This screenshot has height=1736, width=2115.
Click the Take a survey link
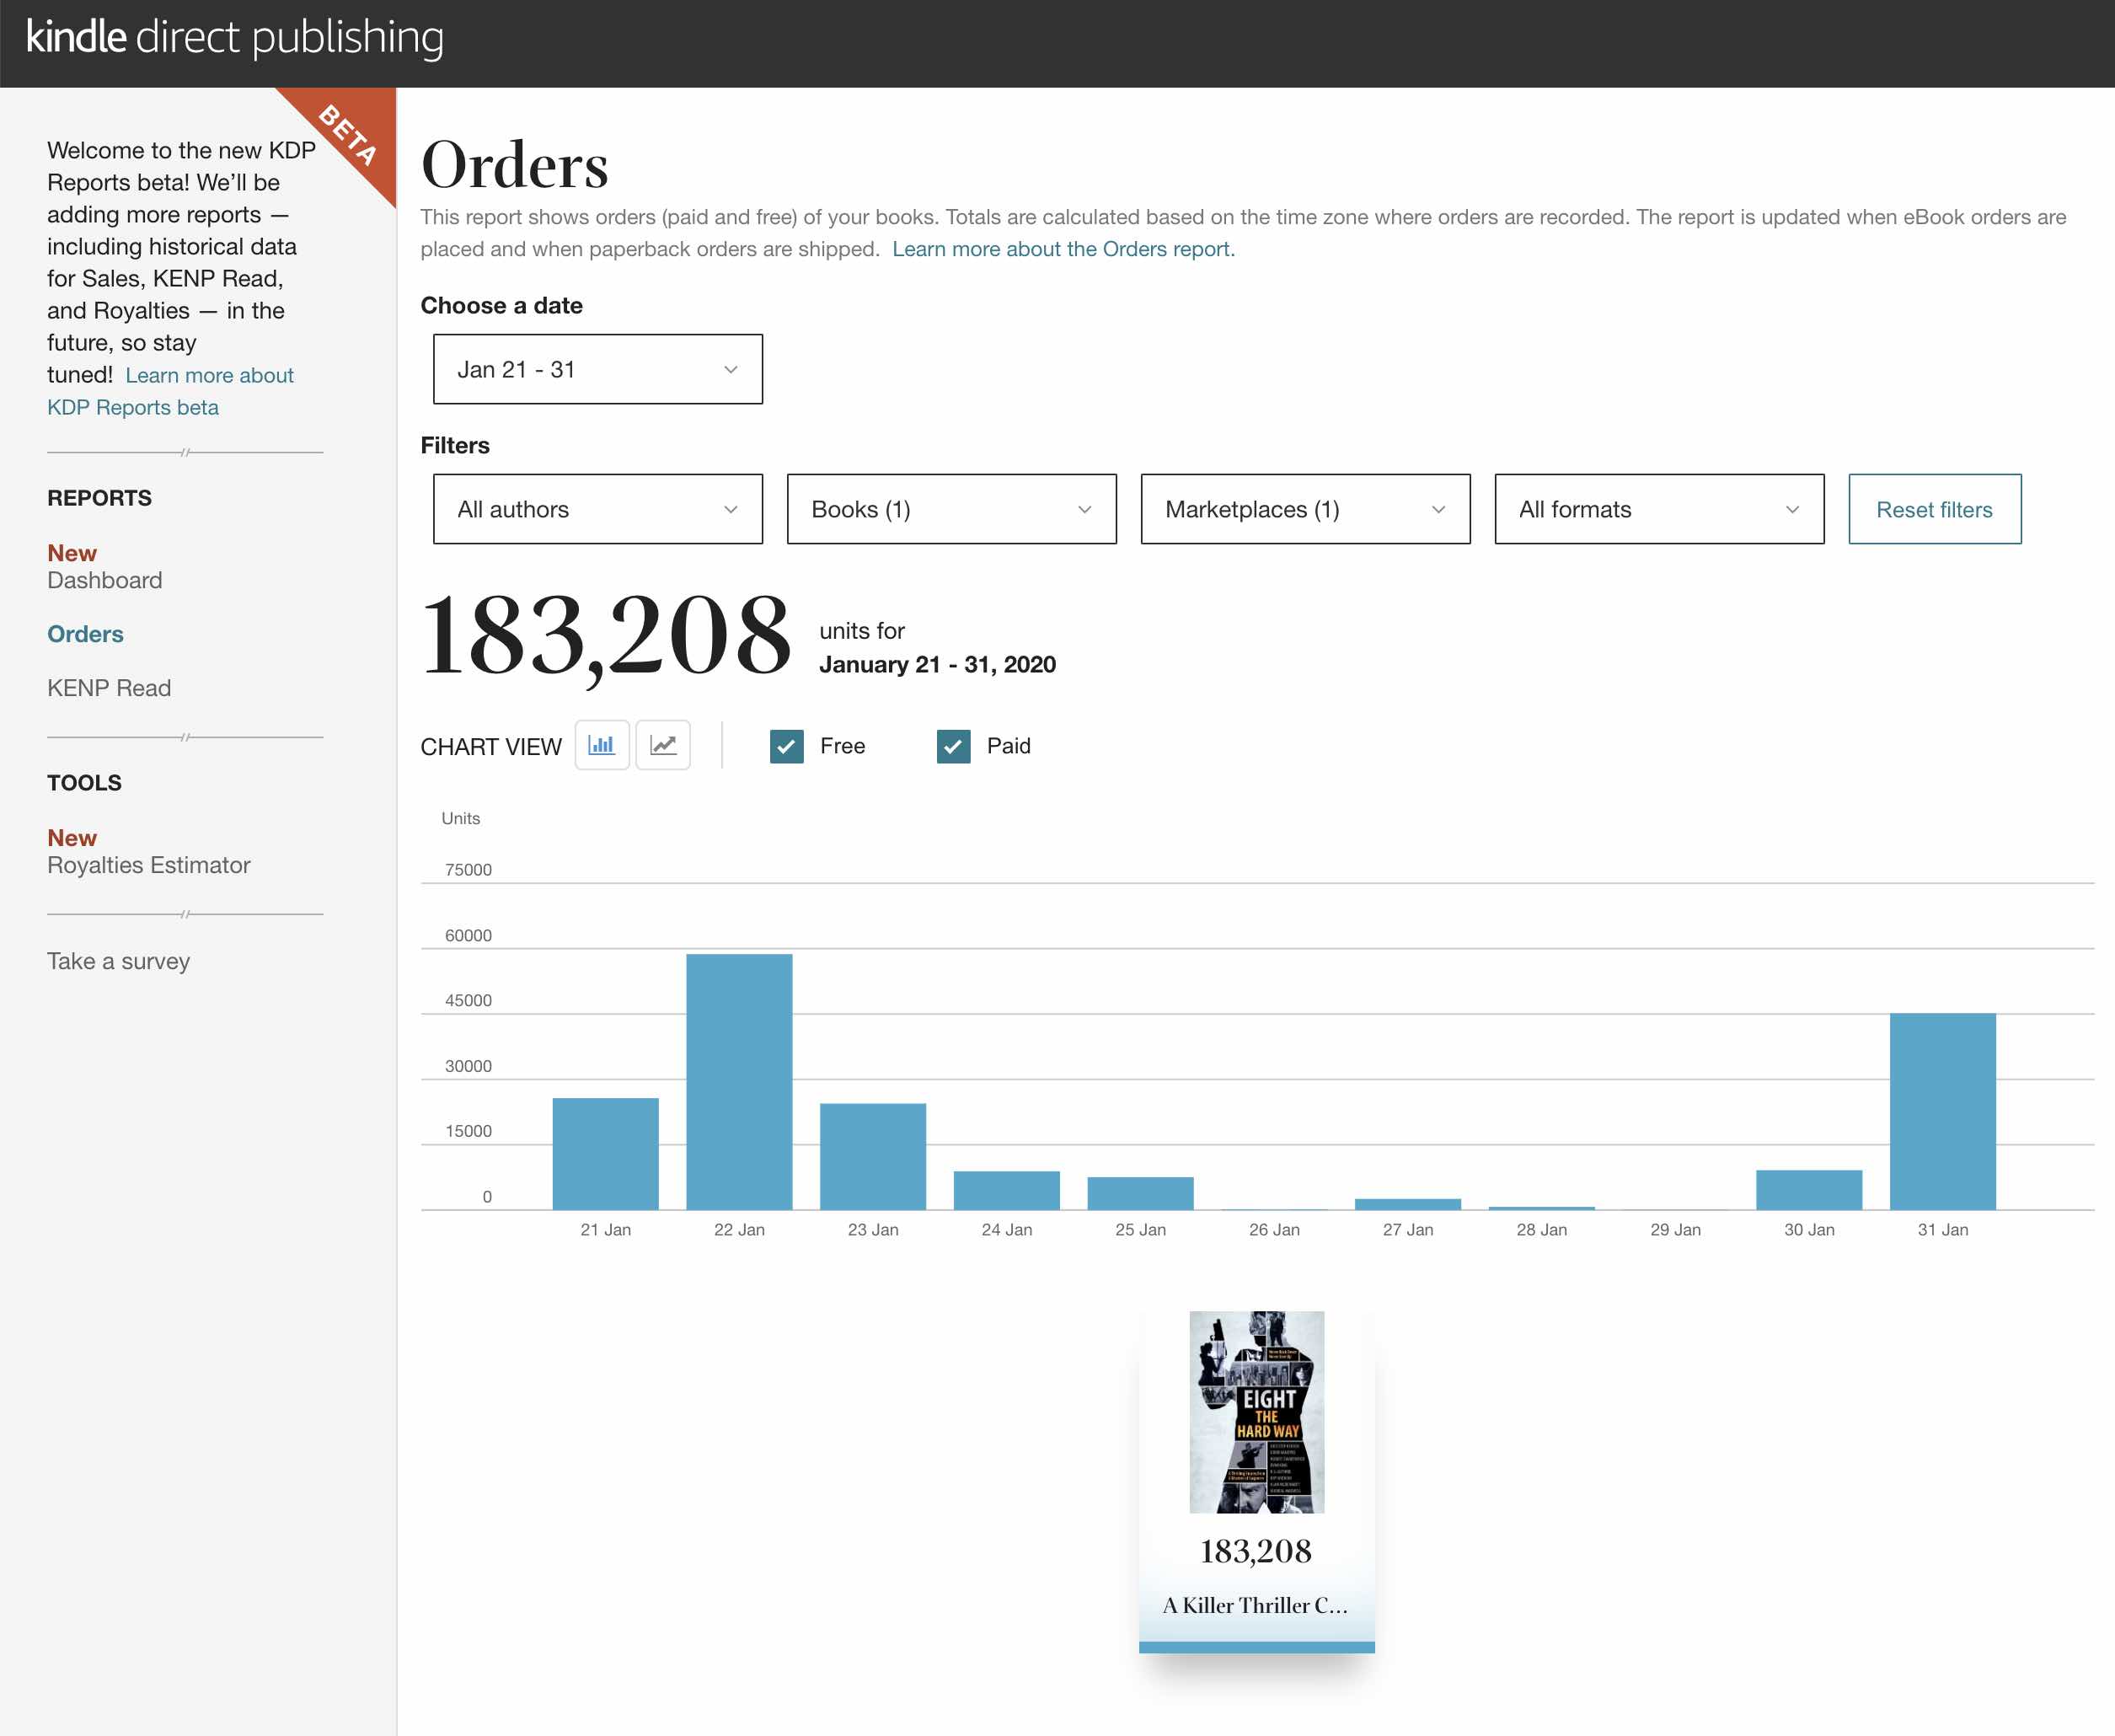(x=118, y=961)
